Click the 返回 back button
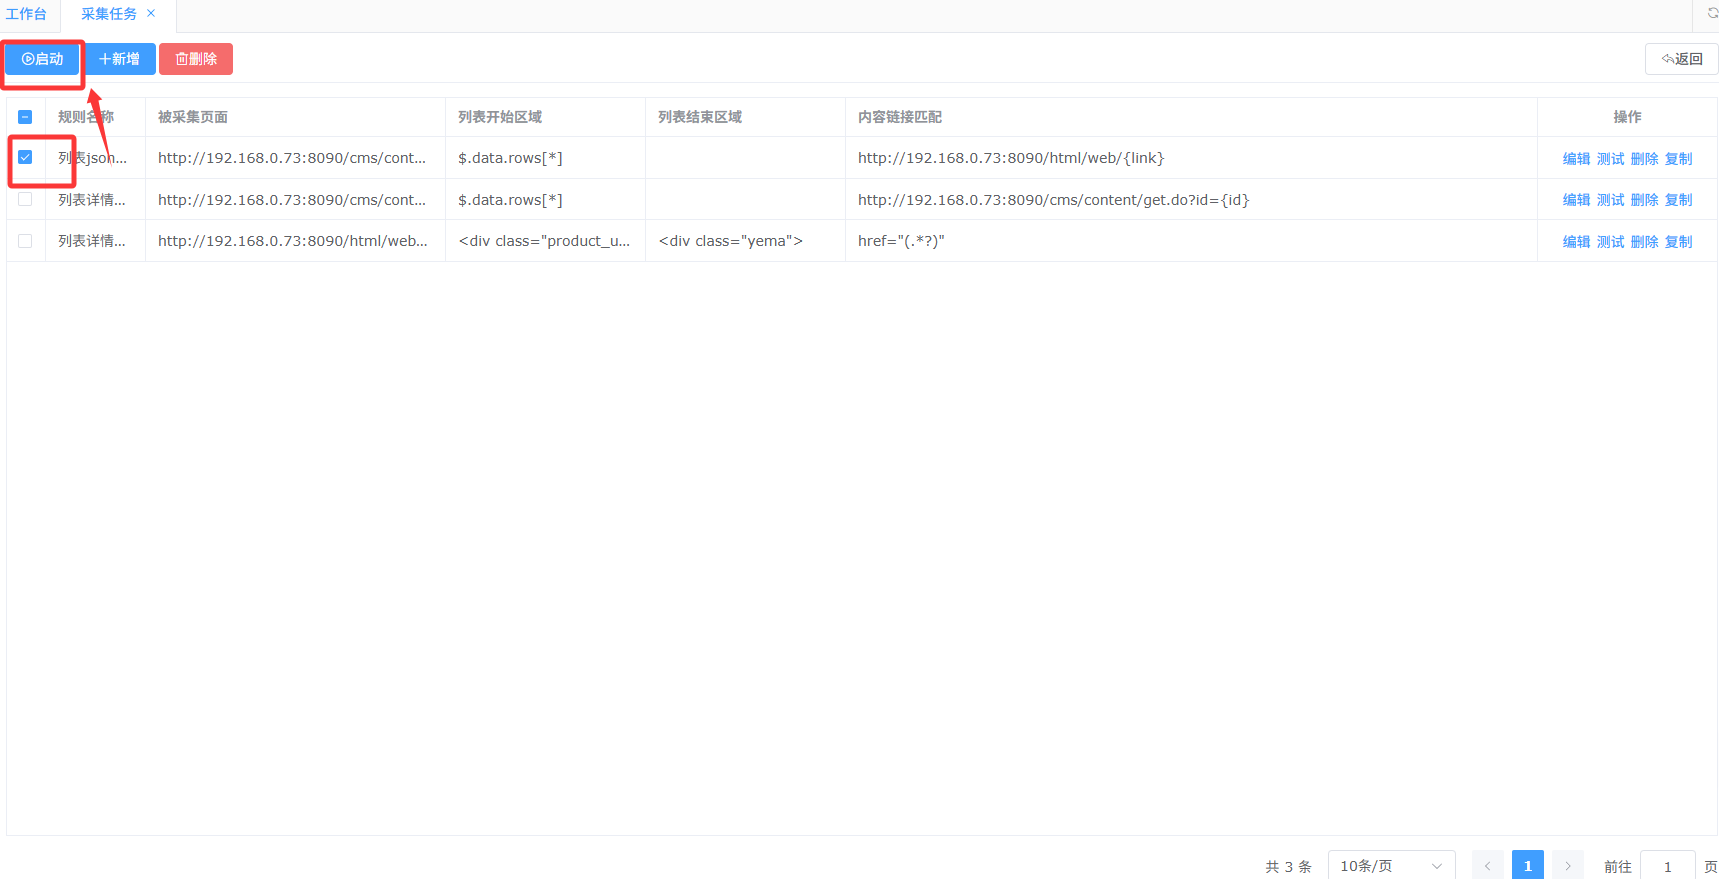The height and width of the screenshot is (879, 1719). [1681, 59]
